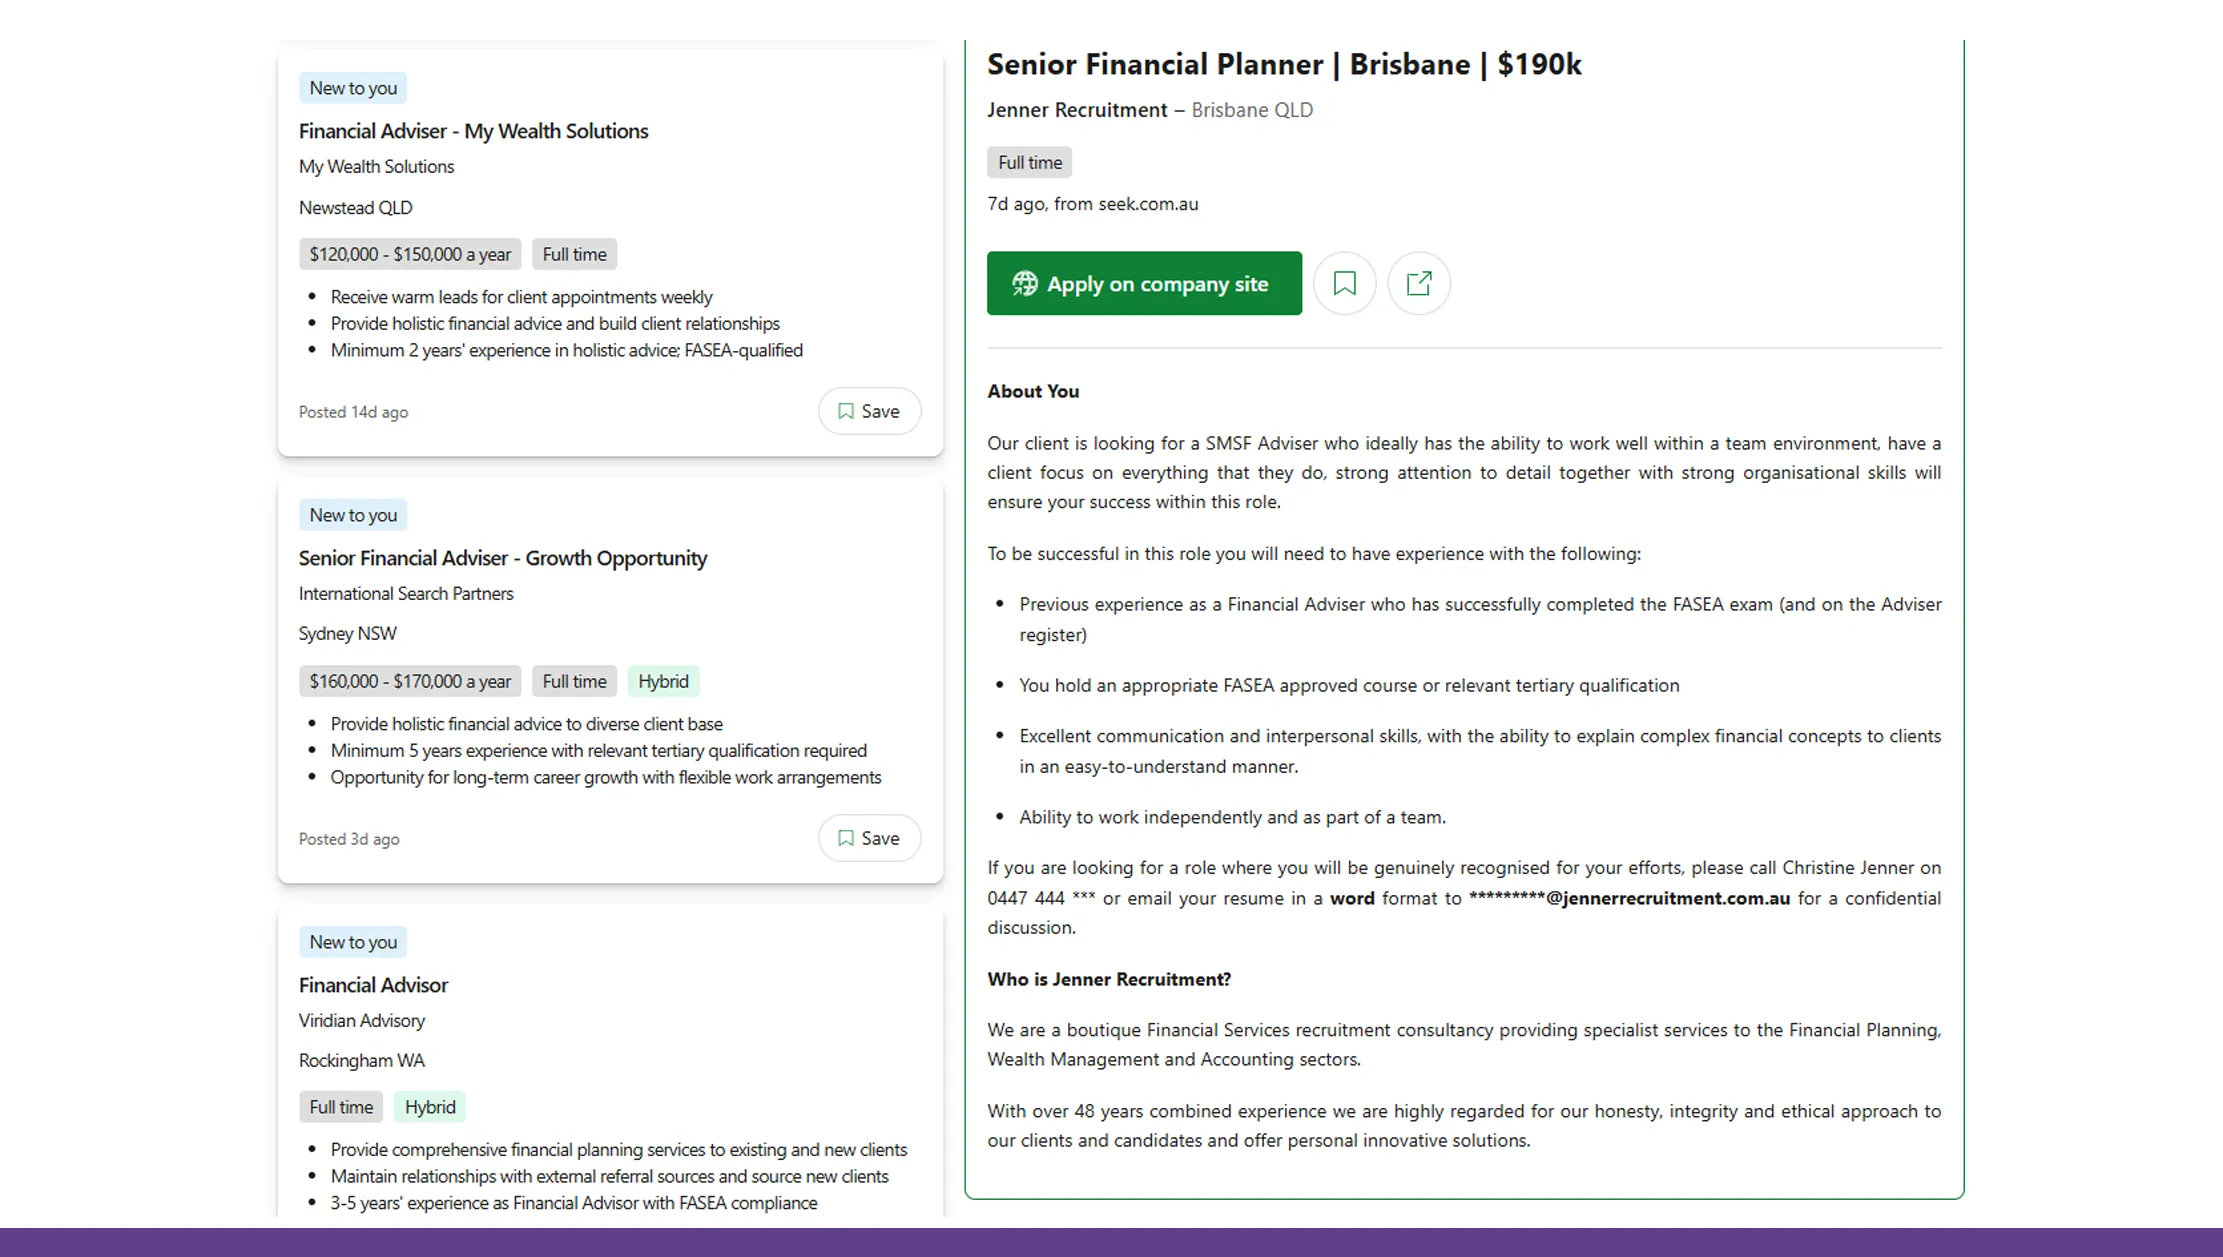Click the bookmark icon beside the Apply button

[x=1344, y=284]
